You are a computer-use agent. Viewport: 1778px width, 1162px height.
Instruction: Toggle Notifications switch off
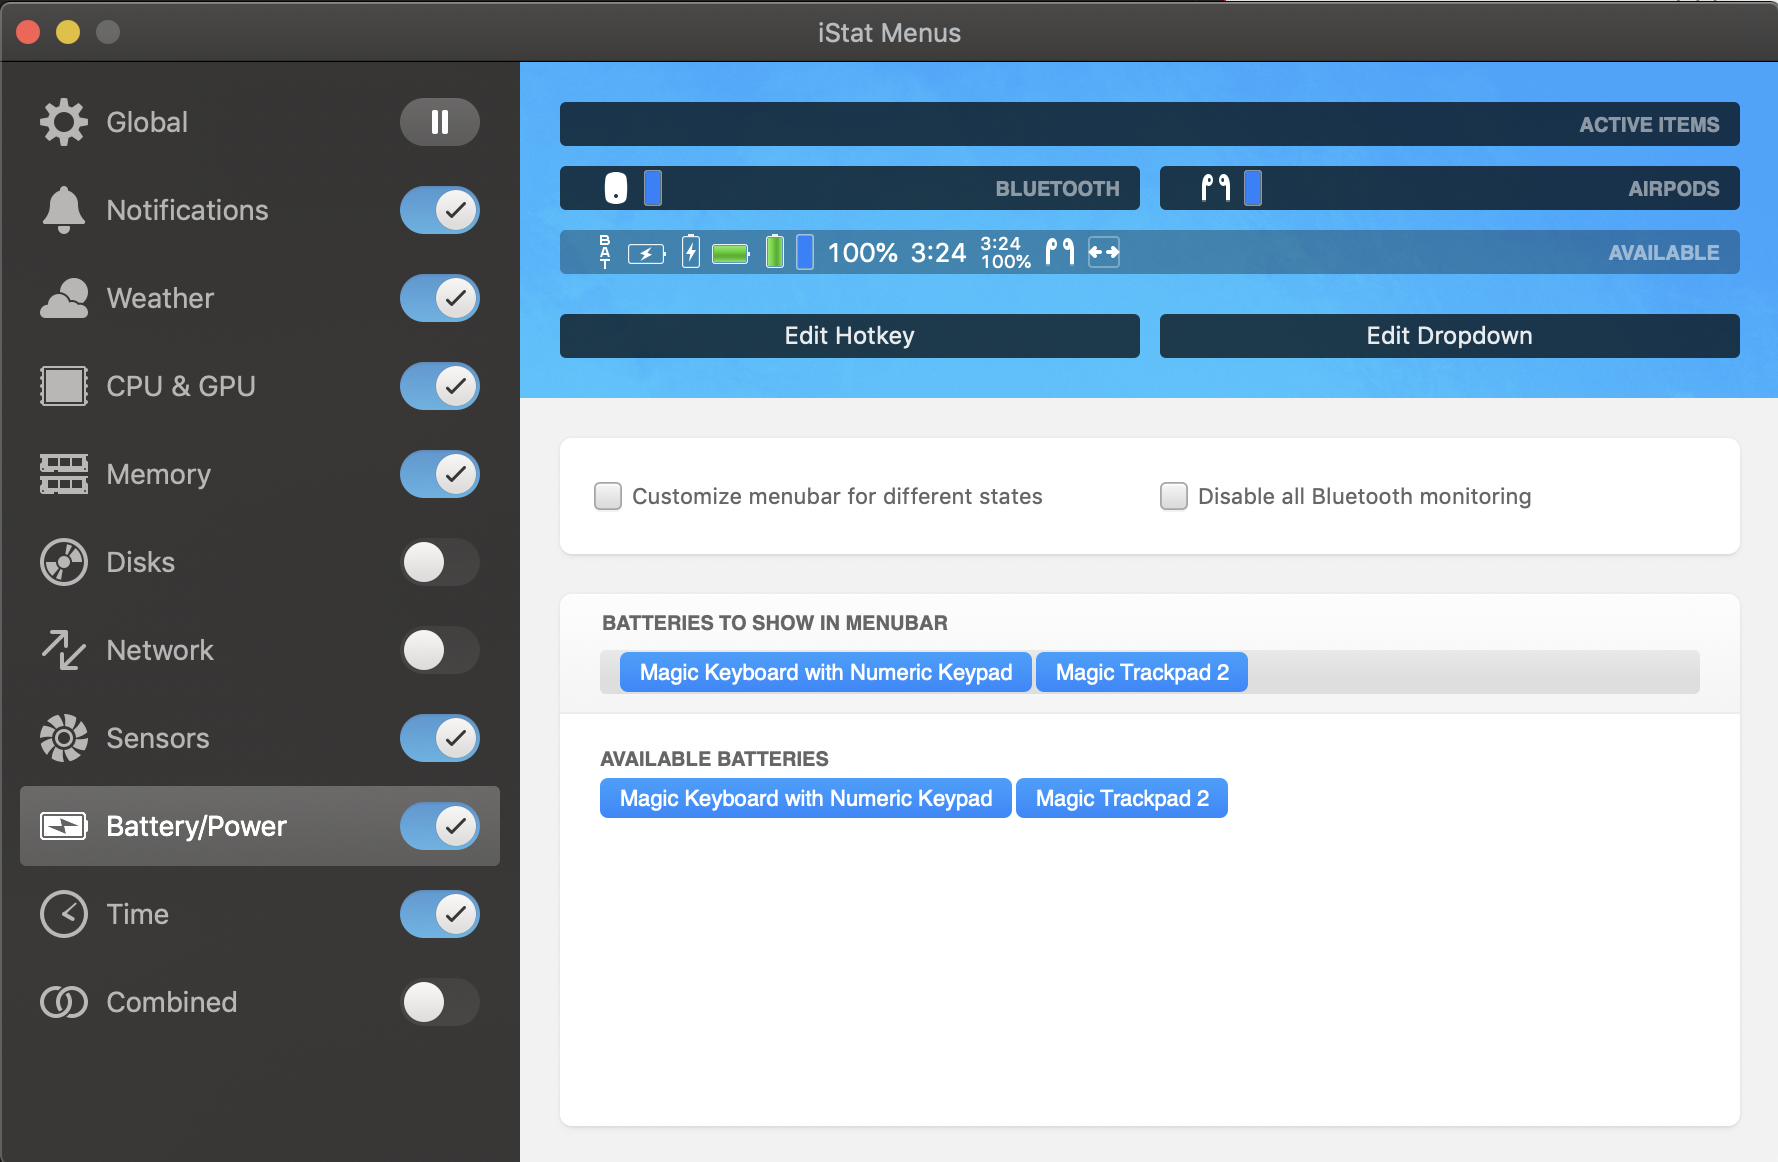tap(440, 210)
